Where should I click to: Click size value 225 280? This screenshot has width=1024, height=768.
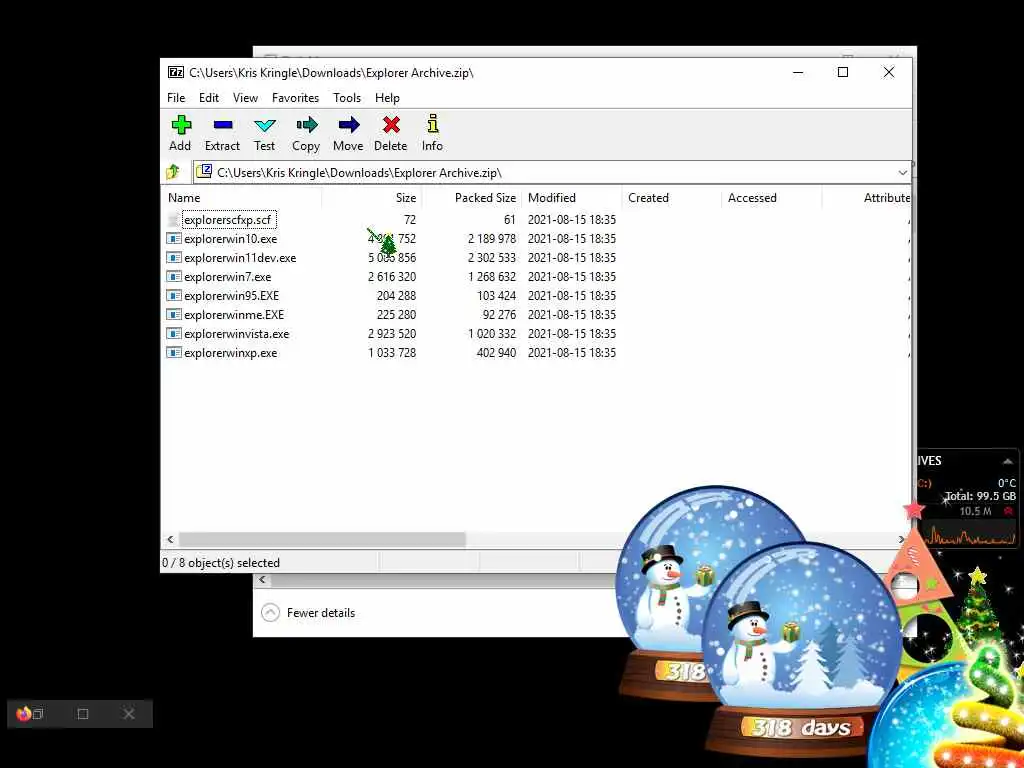(396, 315)
